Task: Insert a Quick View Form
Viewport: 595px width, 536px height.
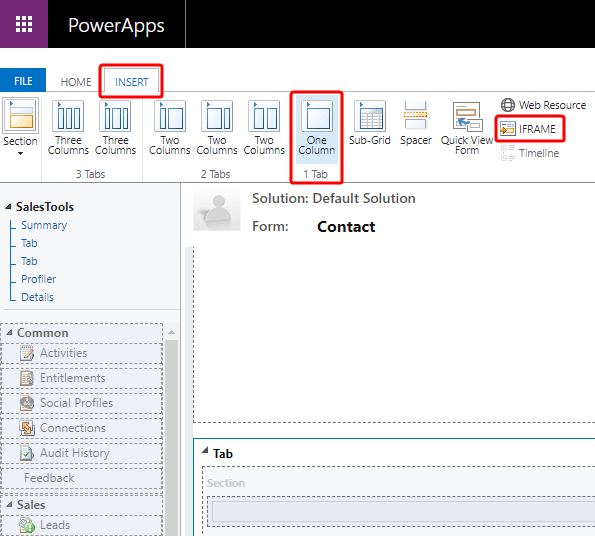Action: [x=467, y=128]
